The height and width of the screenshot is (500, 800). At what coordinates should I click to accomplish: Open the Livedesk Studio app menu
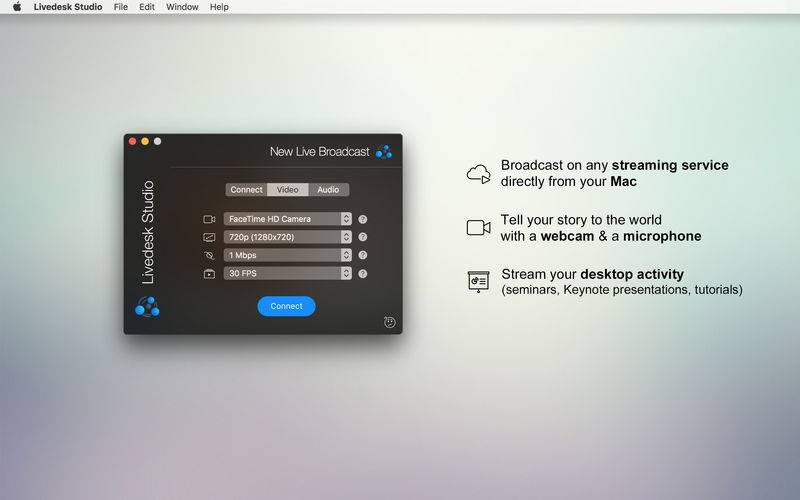click(68, 7)
